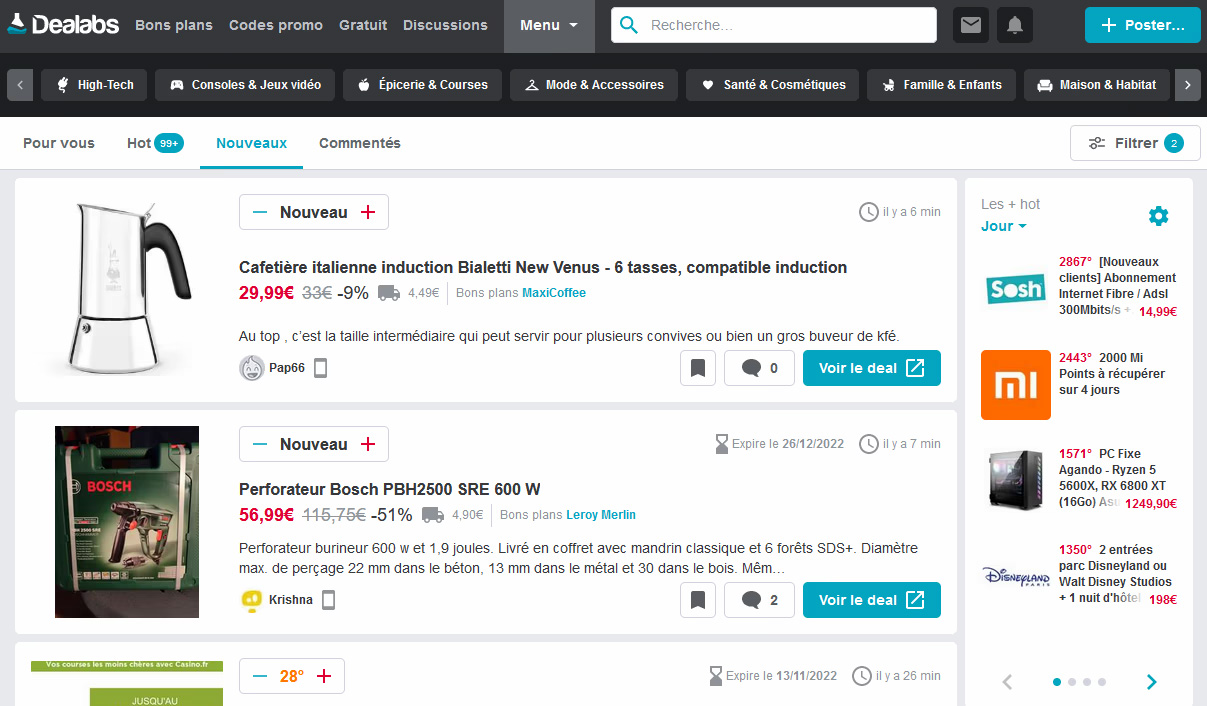The width and height of the screenshot is (1207, 706).
Task: Open the Bialetti New Venus deal title
Action: pyautogui.click(x=543, y=267)
